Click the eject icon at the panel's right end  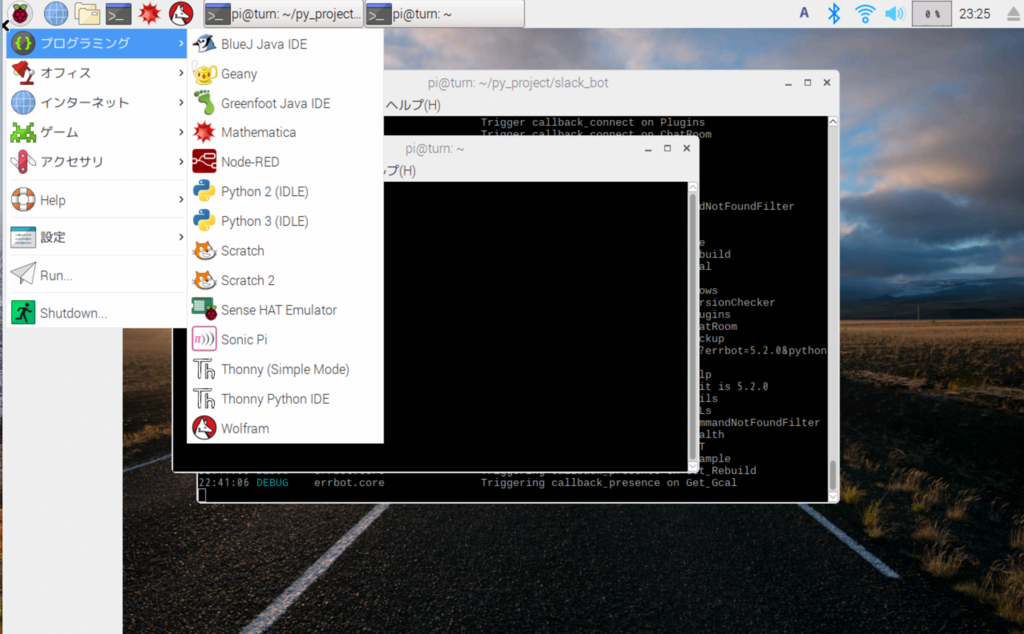1013,14
